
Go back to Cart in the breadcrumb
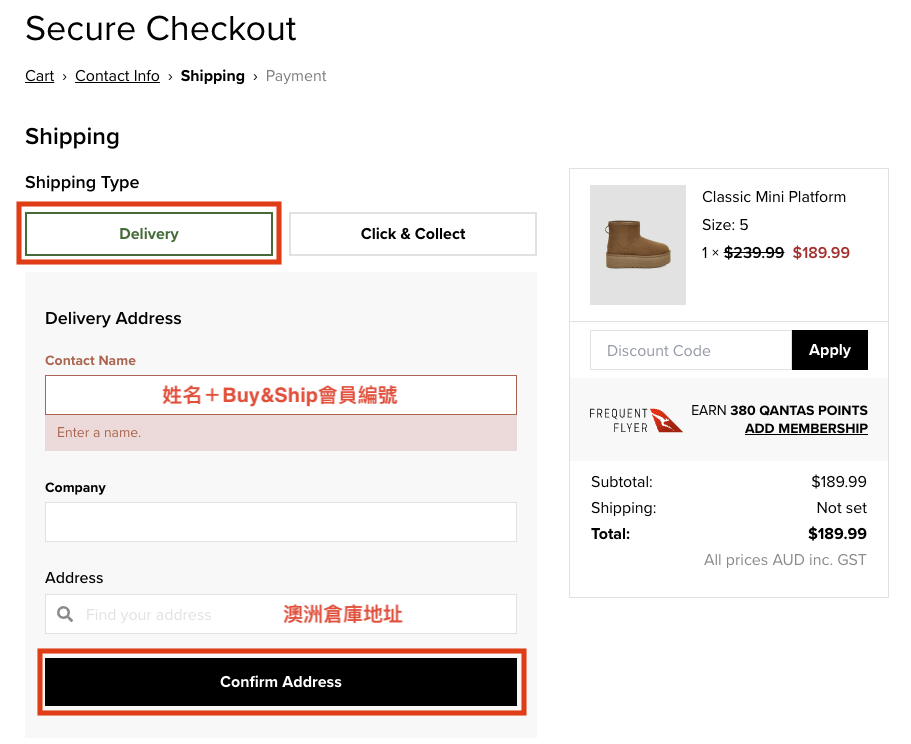40,76
